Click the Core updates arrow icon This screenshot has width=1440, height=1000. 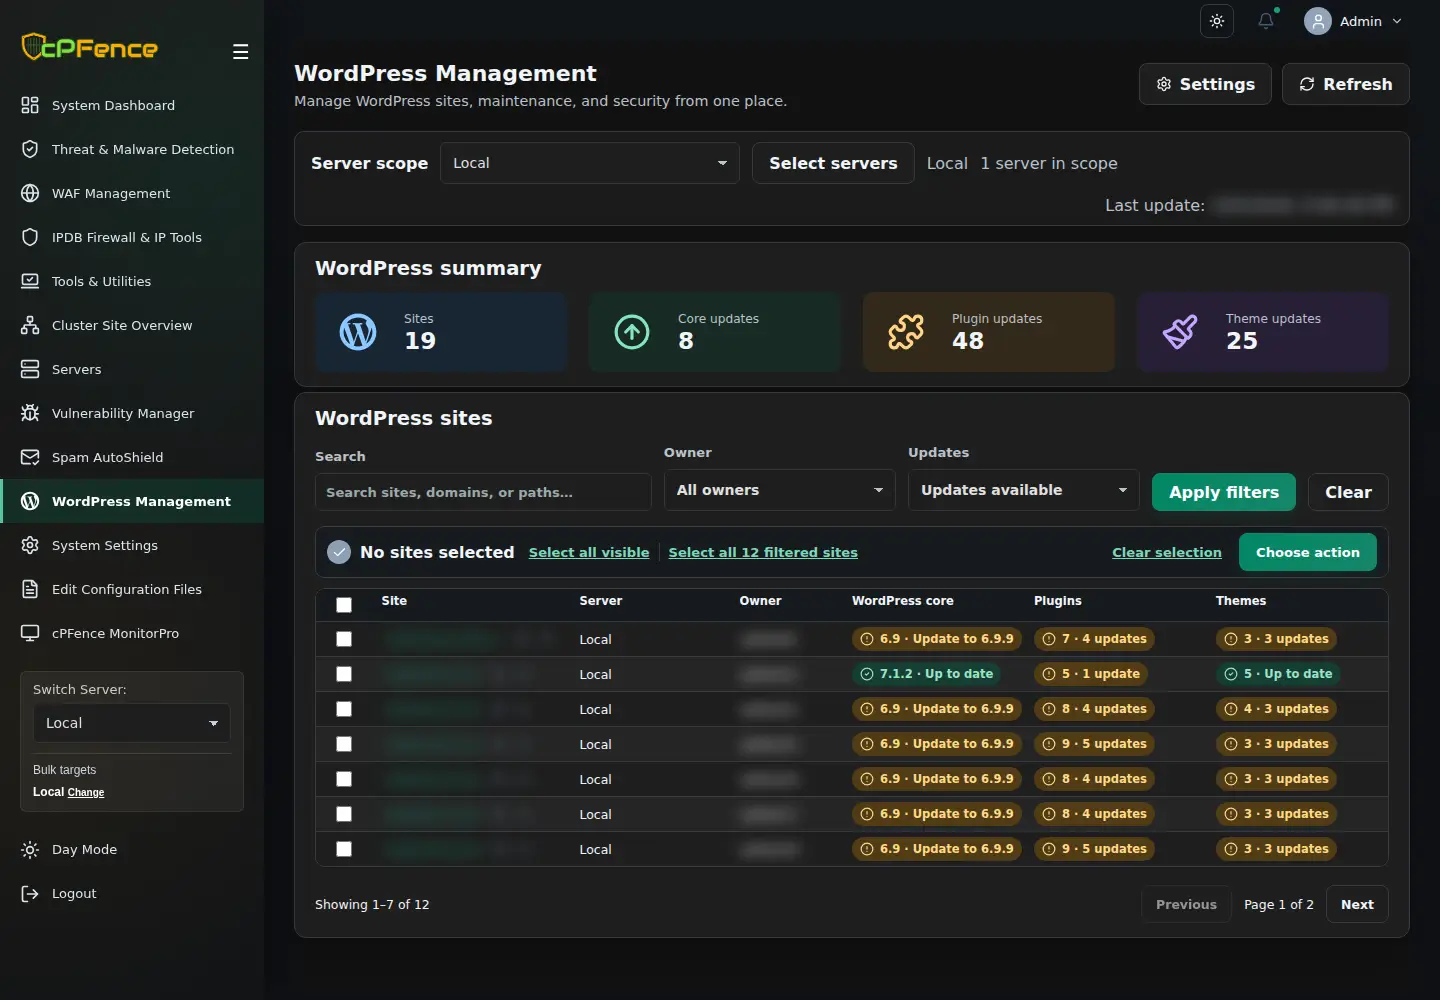tap(632, 332)
